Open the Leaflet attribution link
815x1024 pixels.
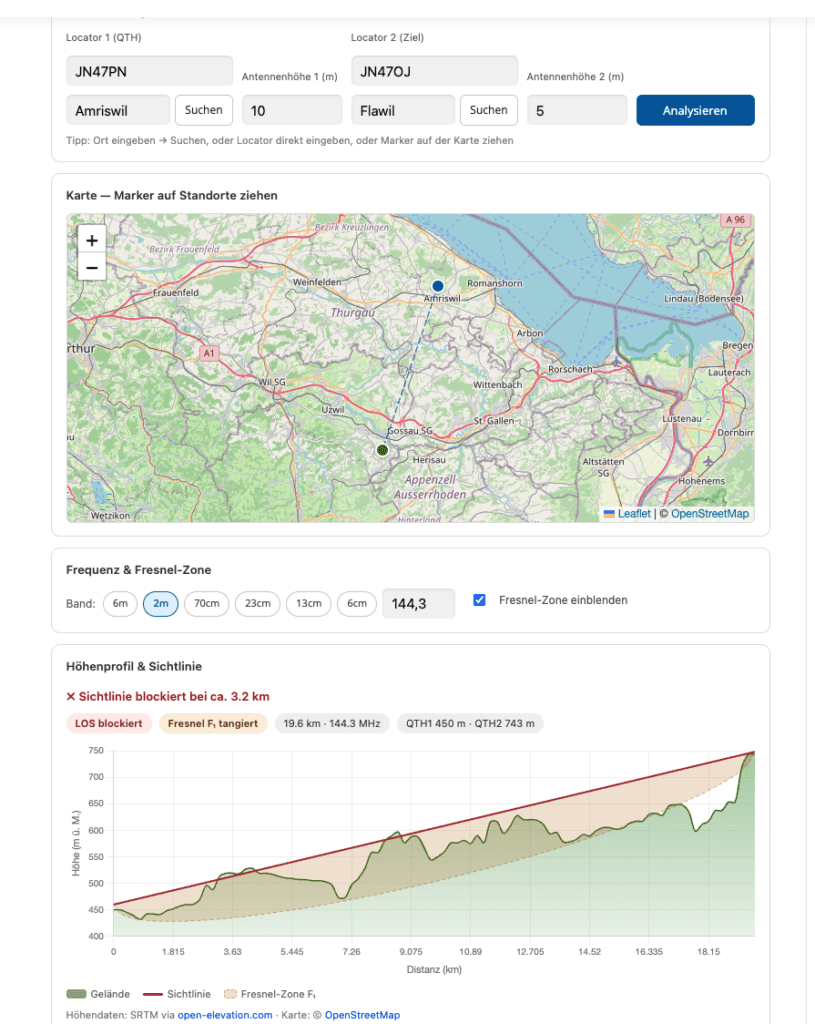pyautogui.click(x=633, y=513)
